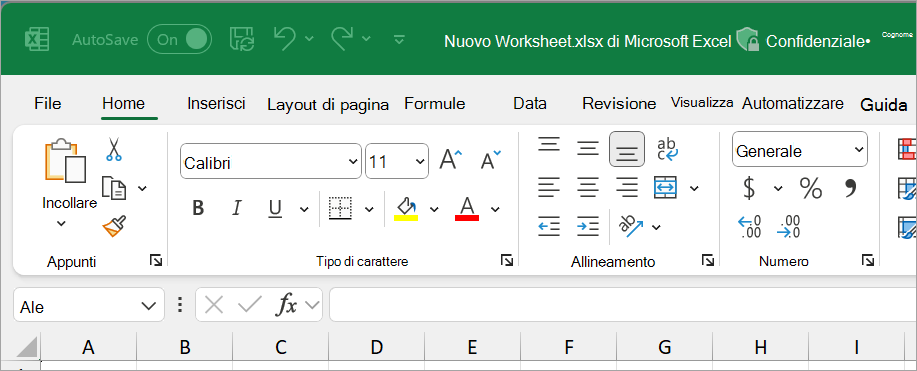Click the dollar currency format icon
The width and height of the screenshot is (917, 371).
click(x=749, y=188)
